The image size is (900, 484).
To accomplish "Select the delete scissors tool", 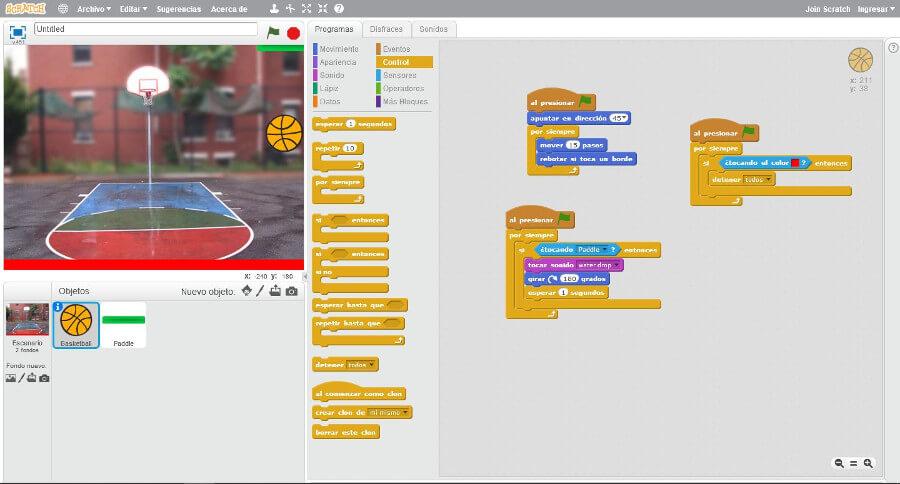I will pyautogui.click(x=290, y=9).
